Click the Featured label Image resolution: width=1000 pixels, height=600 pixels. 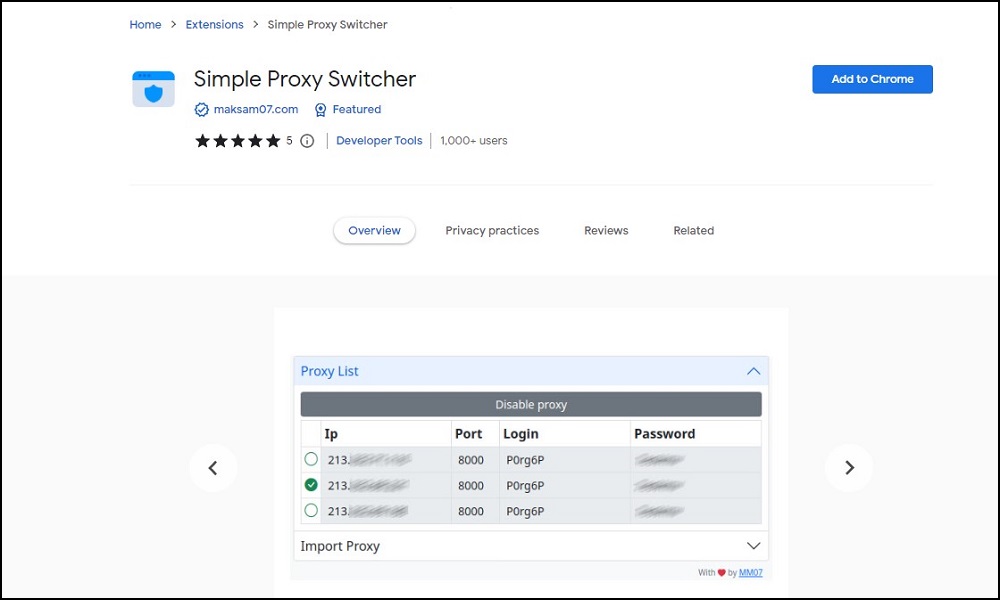point(357,109)
